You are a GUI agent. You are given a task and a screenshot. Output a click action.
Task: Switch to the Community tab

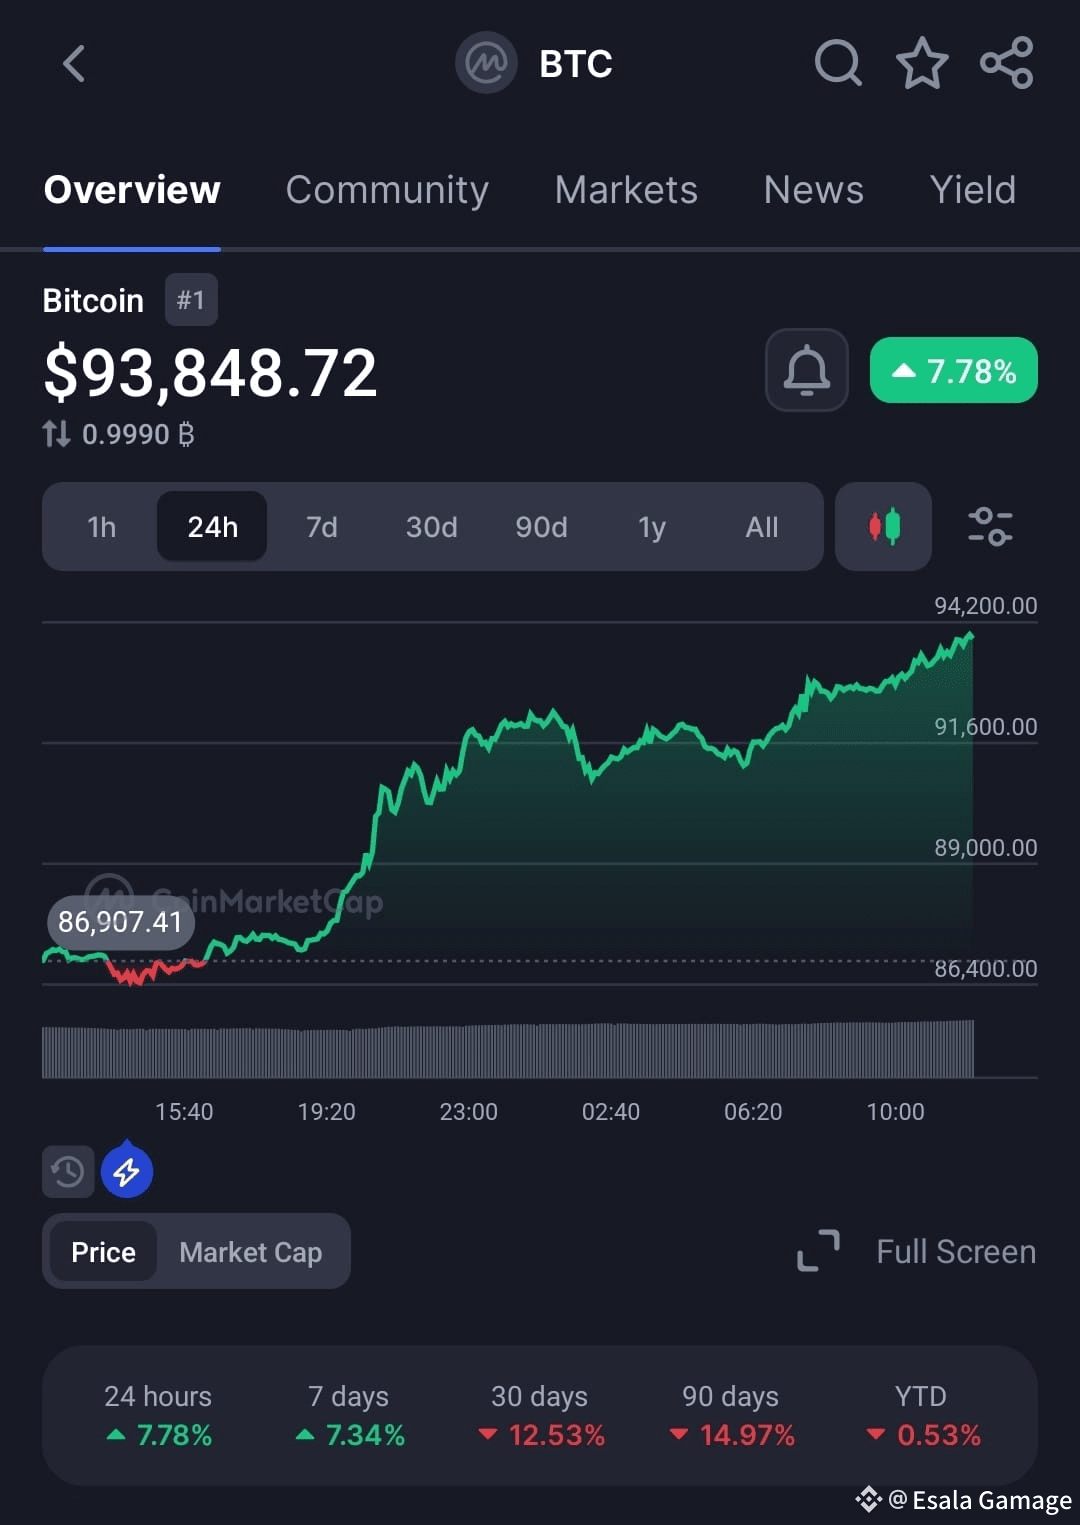coord(387,190)
